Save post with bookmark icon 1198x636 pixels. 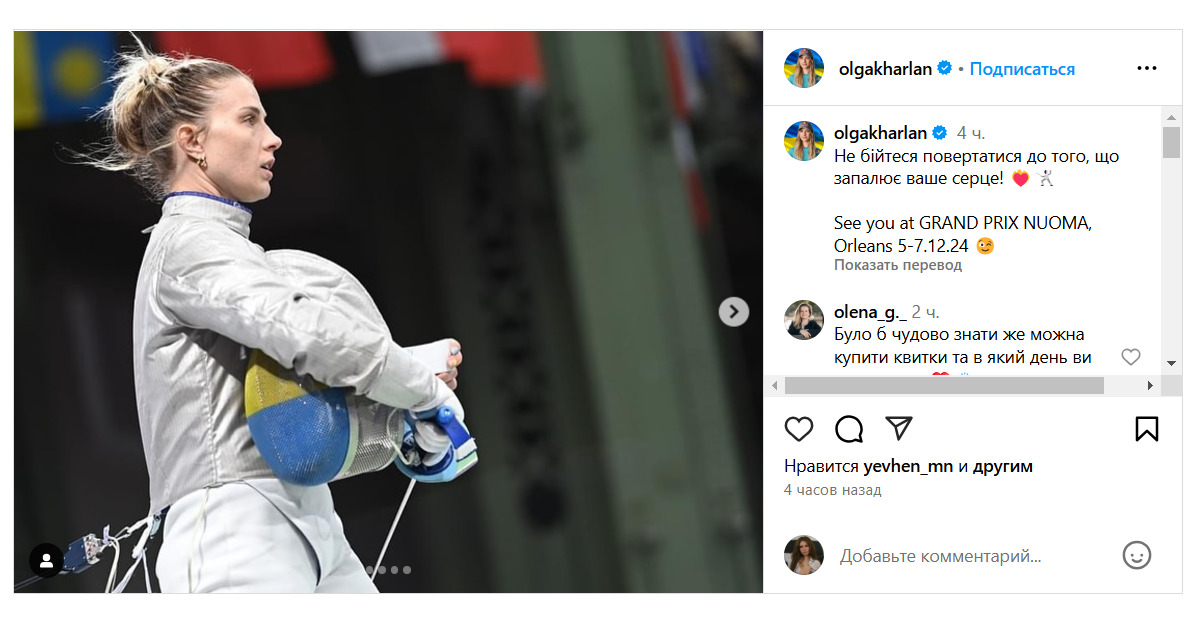(x=1146, y=429)
